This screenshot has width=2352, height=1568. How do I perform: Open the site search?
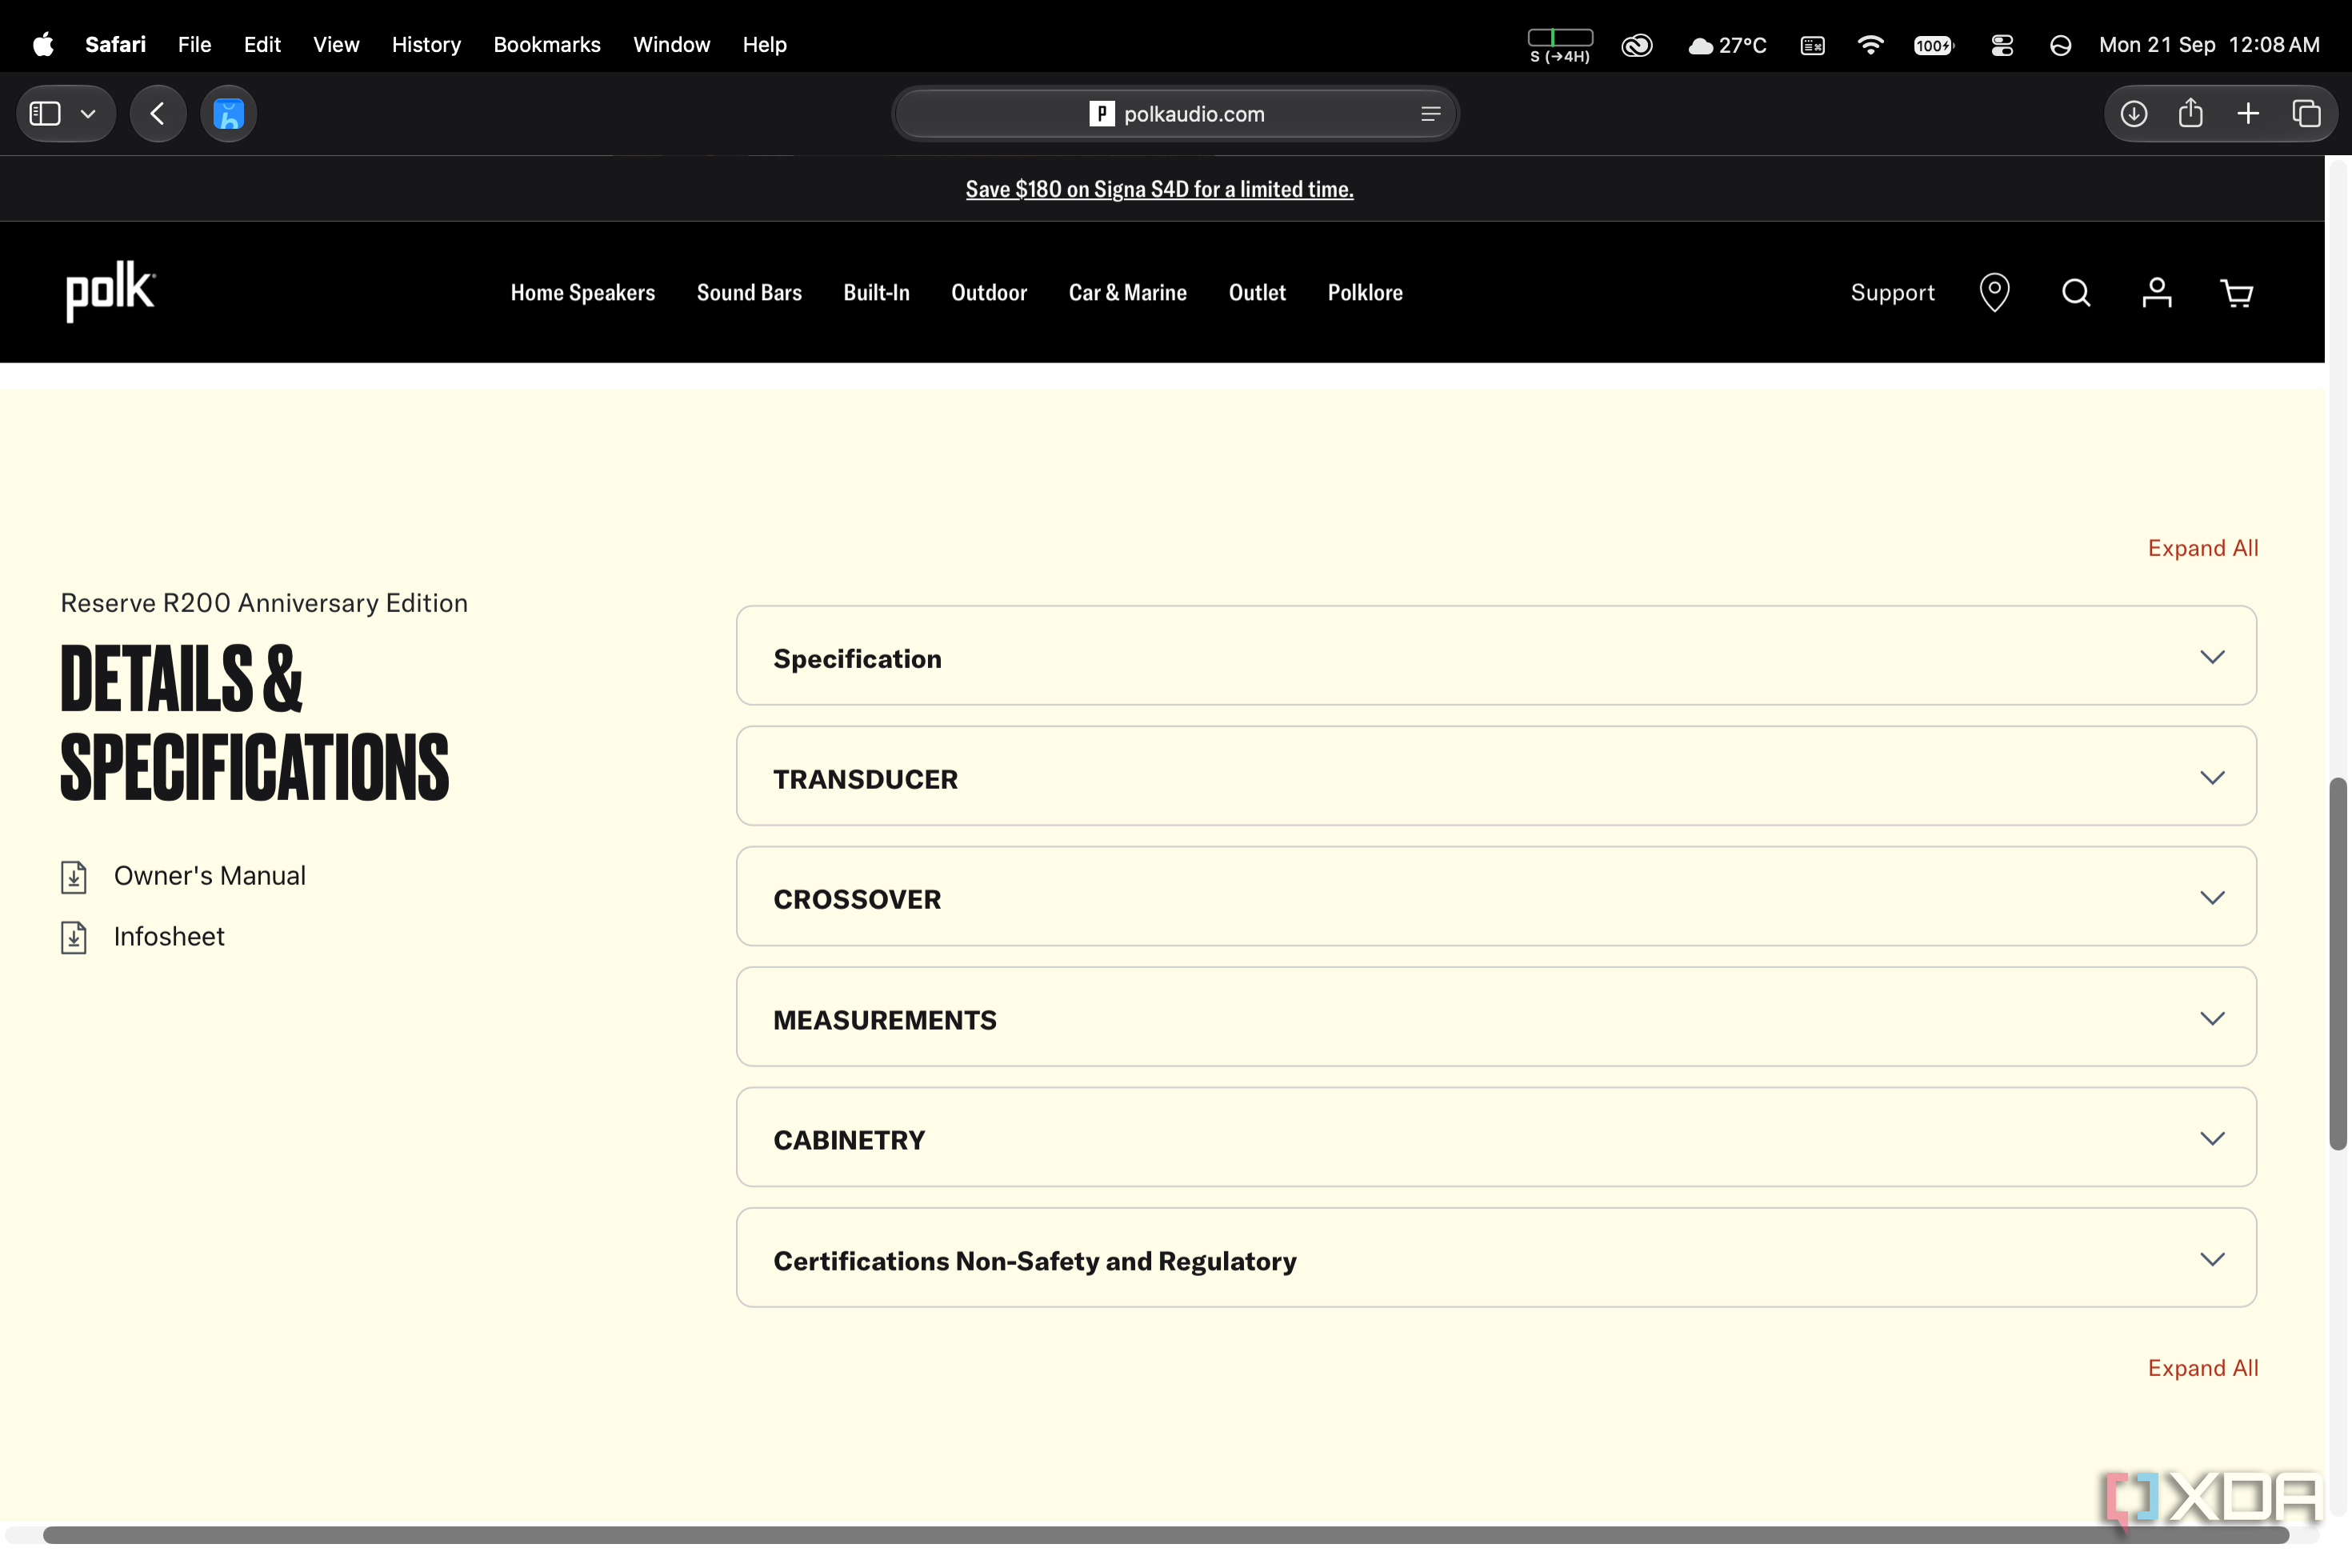[2076, 292]
